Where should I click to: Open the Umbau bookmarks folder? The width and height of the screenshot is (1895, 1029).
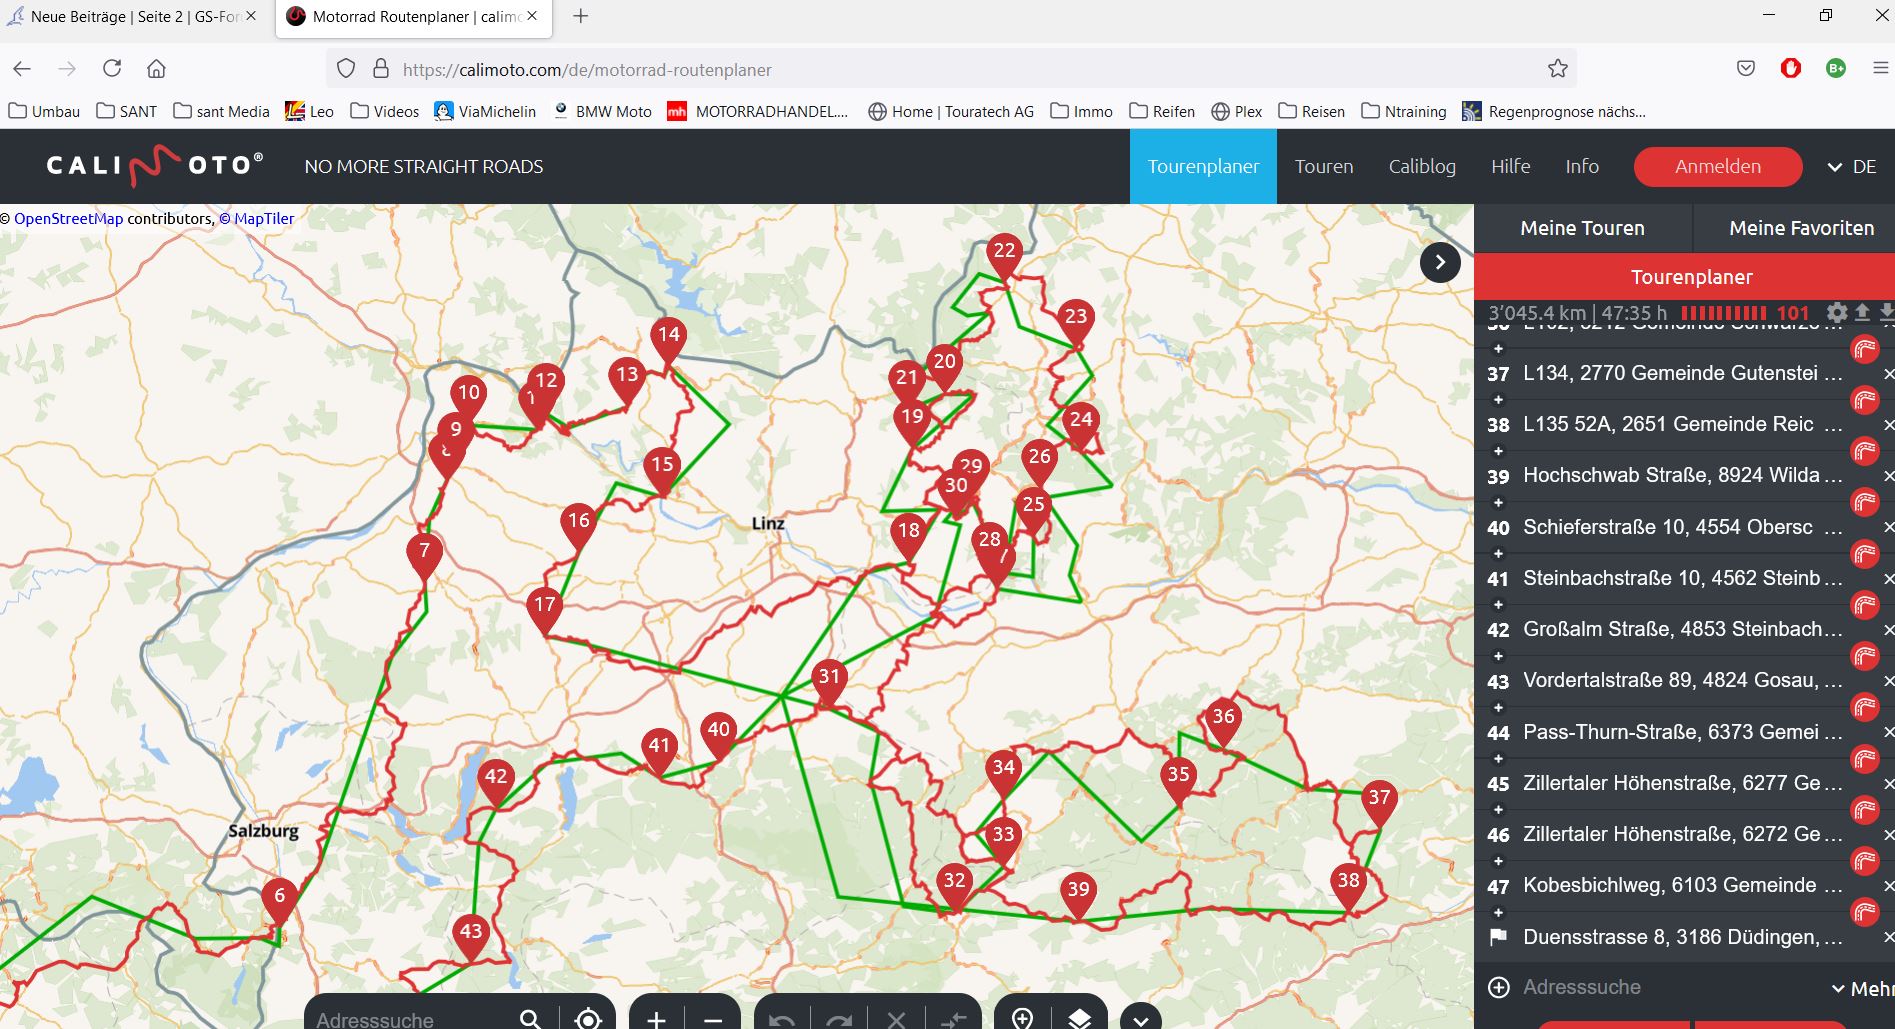tap(44, 111)
